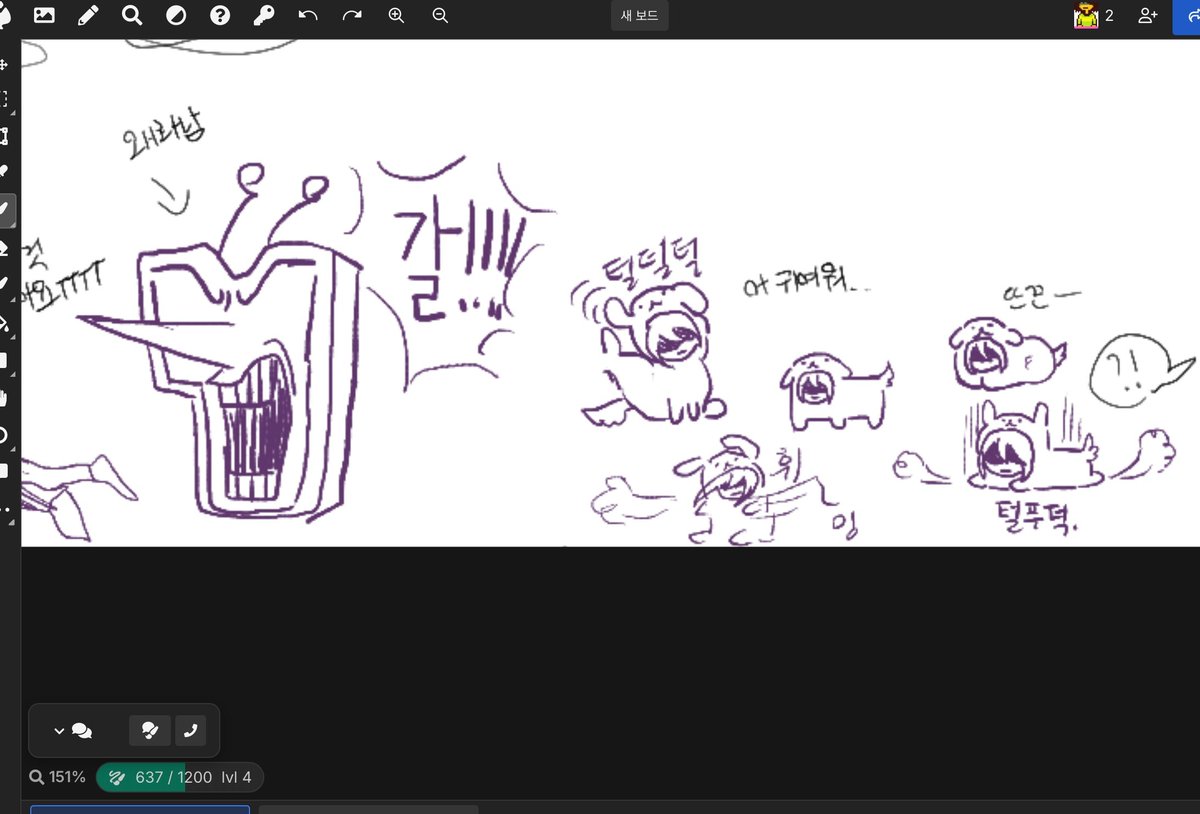The width and height of the screenshot is (1200, 814).
Task: Toggle the half-circle contrast theme icon
Action: click(176, 16)
